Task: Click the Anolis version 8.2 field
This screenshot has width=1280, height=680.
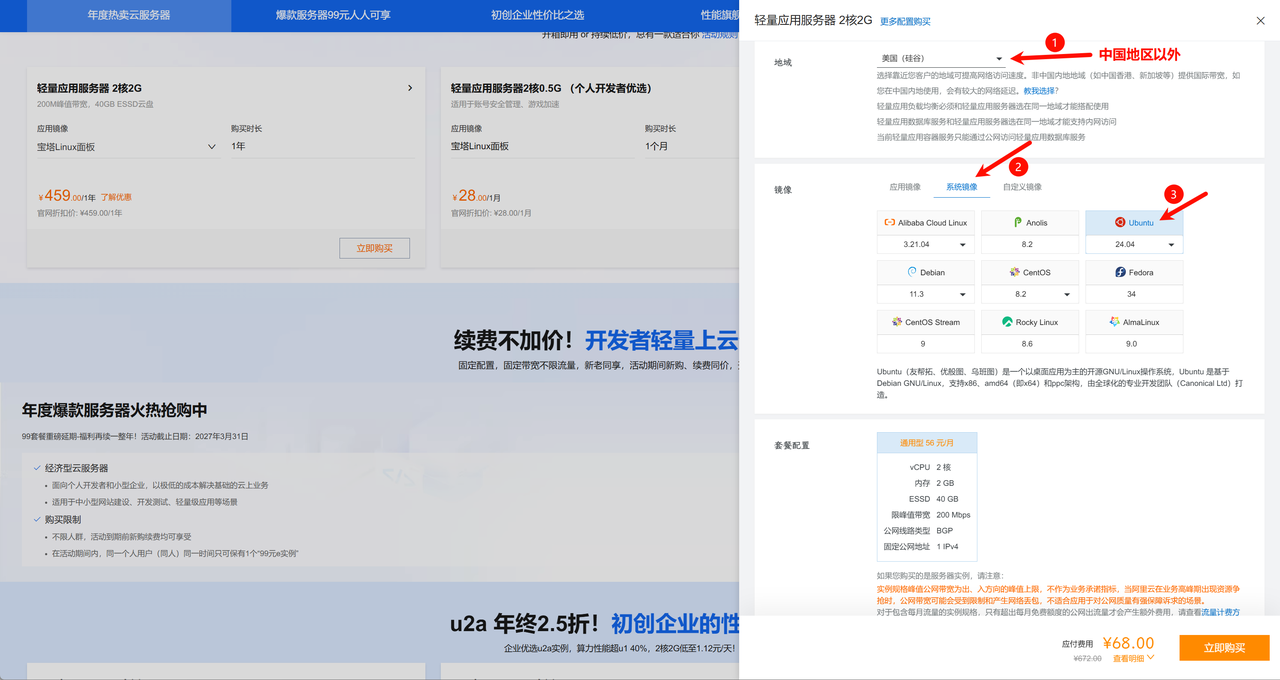Action: pos(1030,244)
